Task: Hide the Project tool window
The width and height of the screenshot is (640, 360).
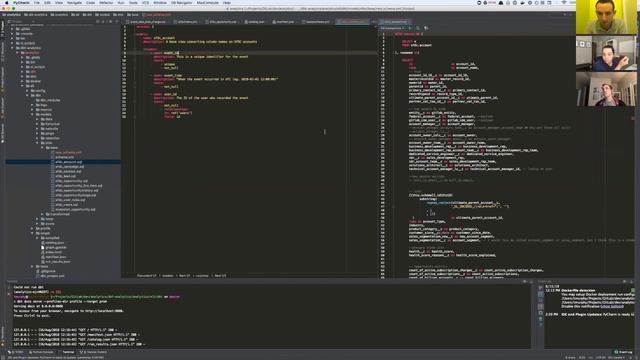Action: (116, 22)
